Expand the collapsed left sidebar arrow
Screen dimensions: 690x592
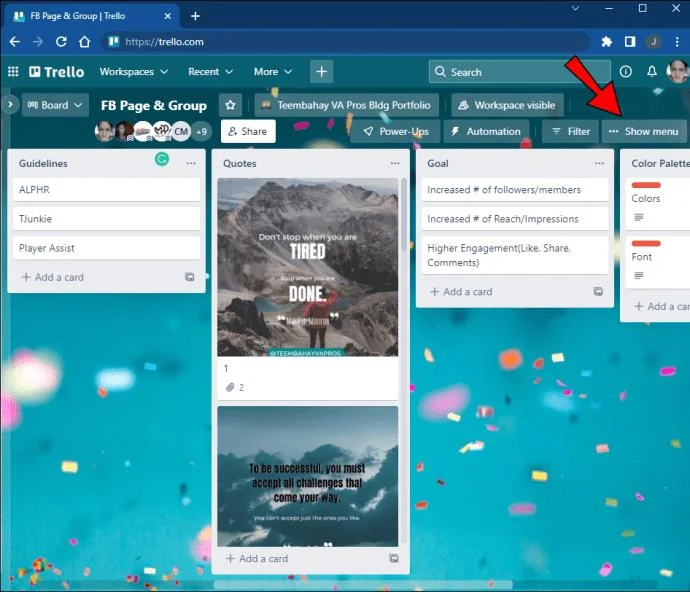pos(10,105)
